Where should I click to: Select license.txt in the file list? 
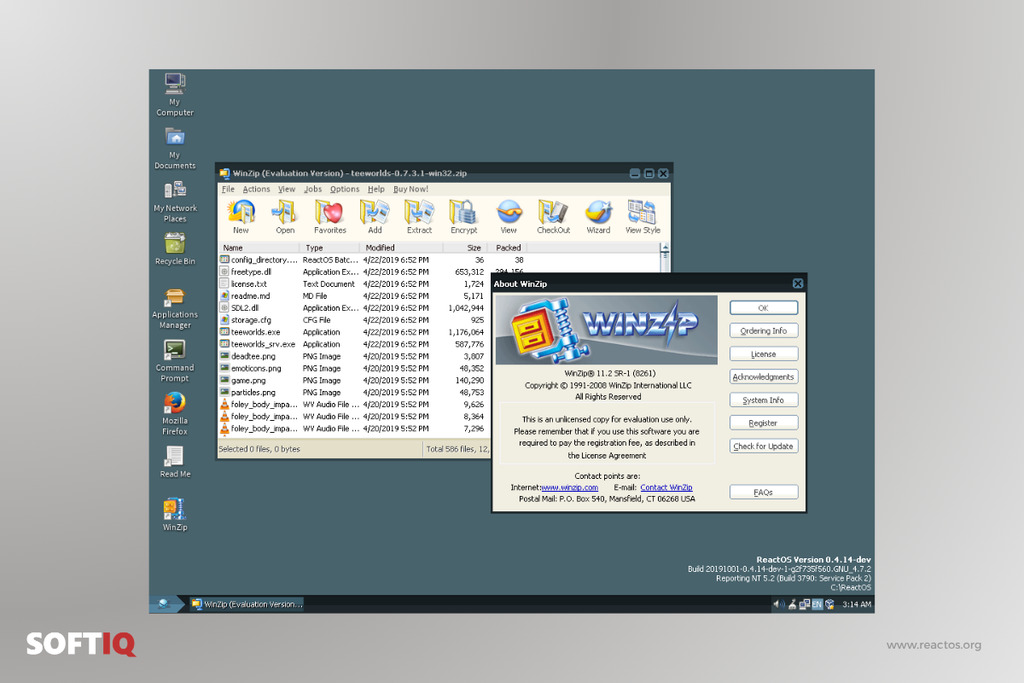[x=249, y=284]
